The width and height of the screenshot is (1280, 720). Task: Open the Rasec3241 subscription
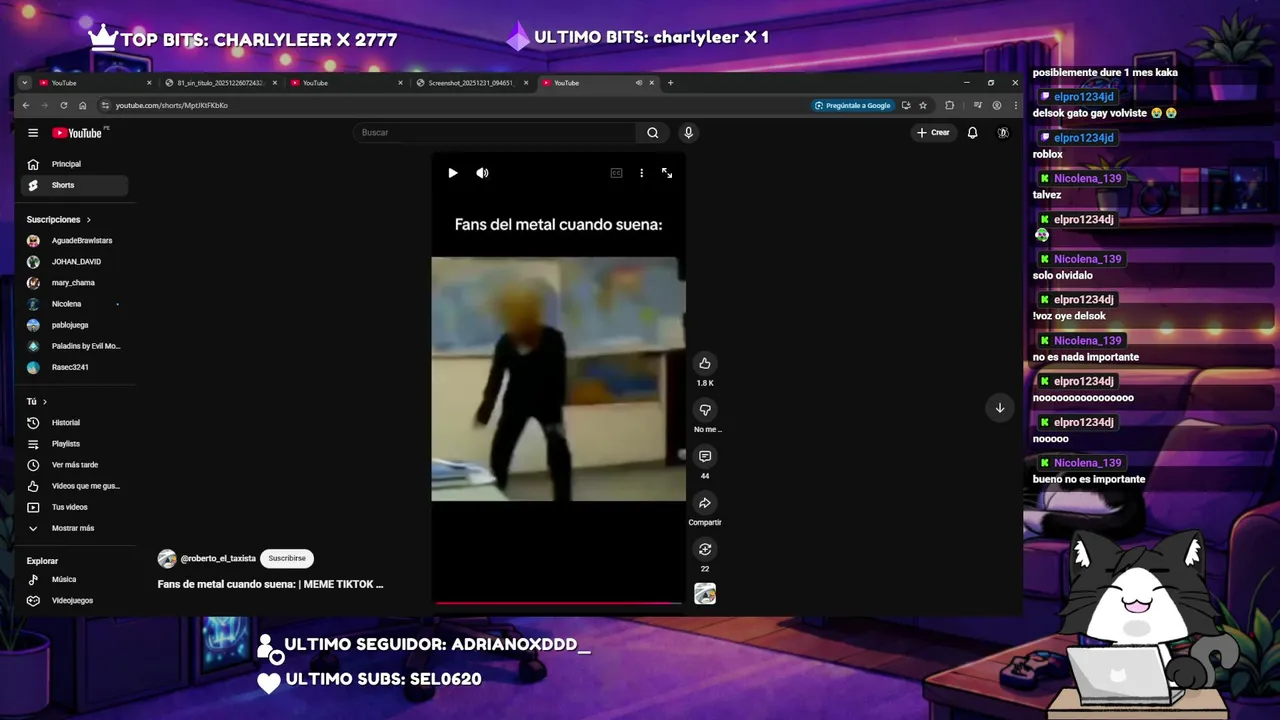coord(74,367)
